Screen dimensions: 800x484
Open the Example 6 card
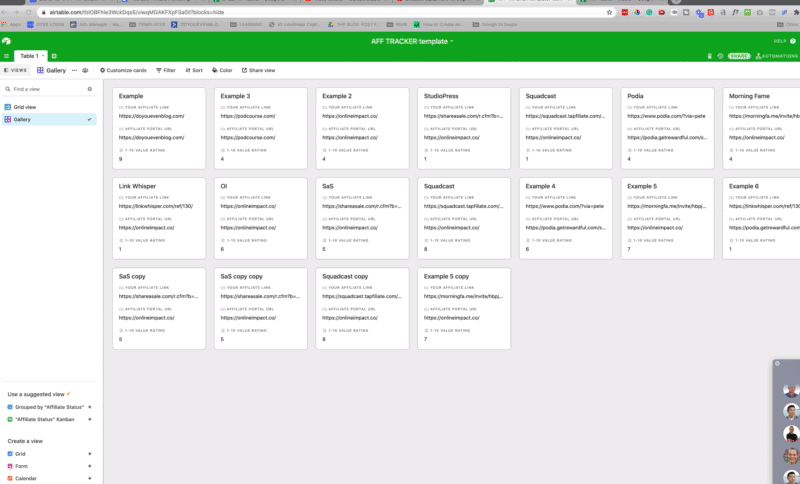(x=761, y=218)
